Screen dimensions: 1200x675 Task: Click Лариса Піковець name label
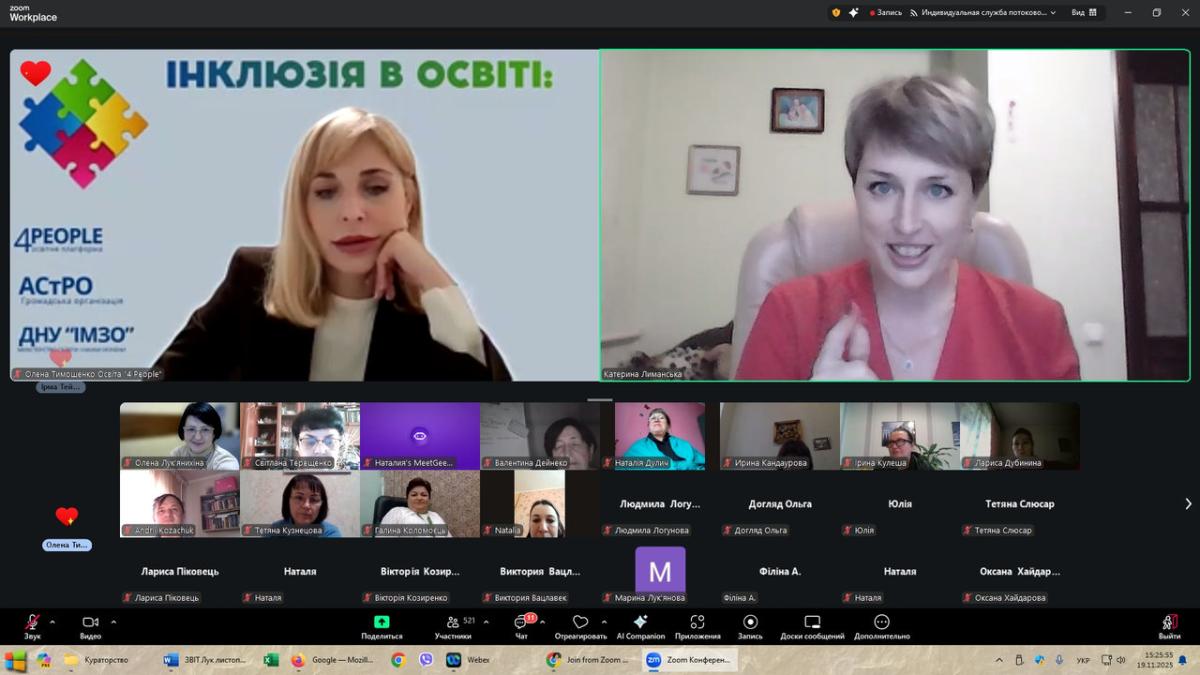tap(167, 598)
